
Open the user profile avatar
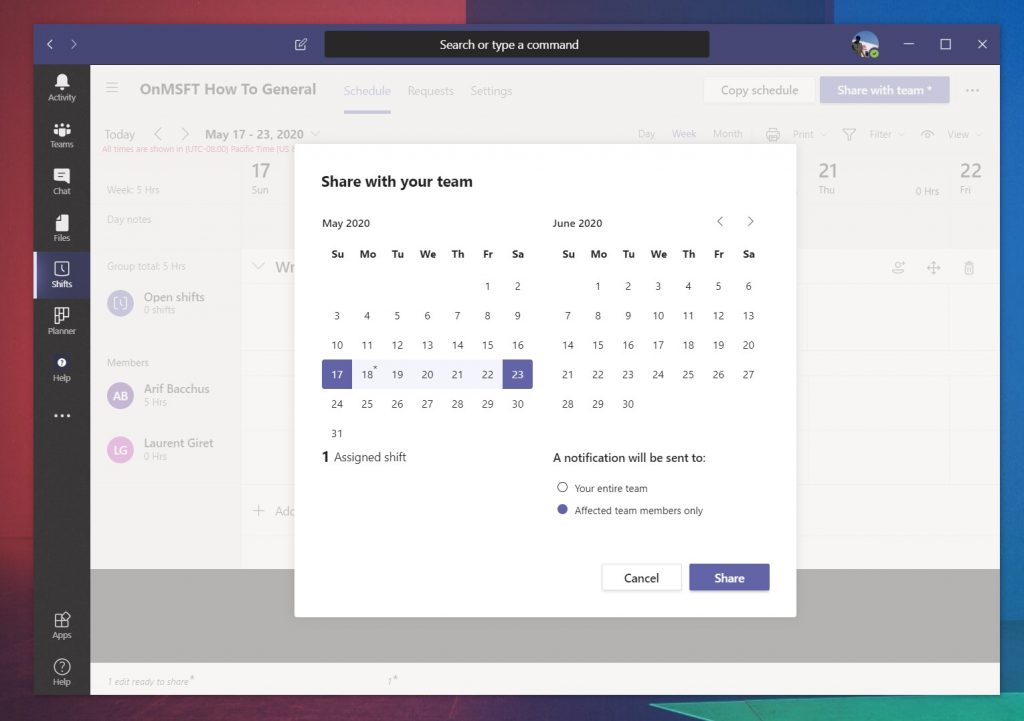pos(865,44)
